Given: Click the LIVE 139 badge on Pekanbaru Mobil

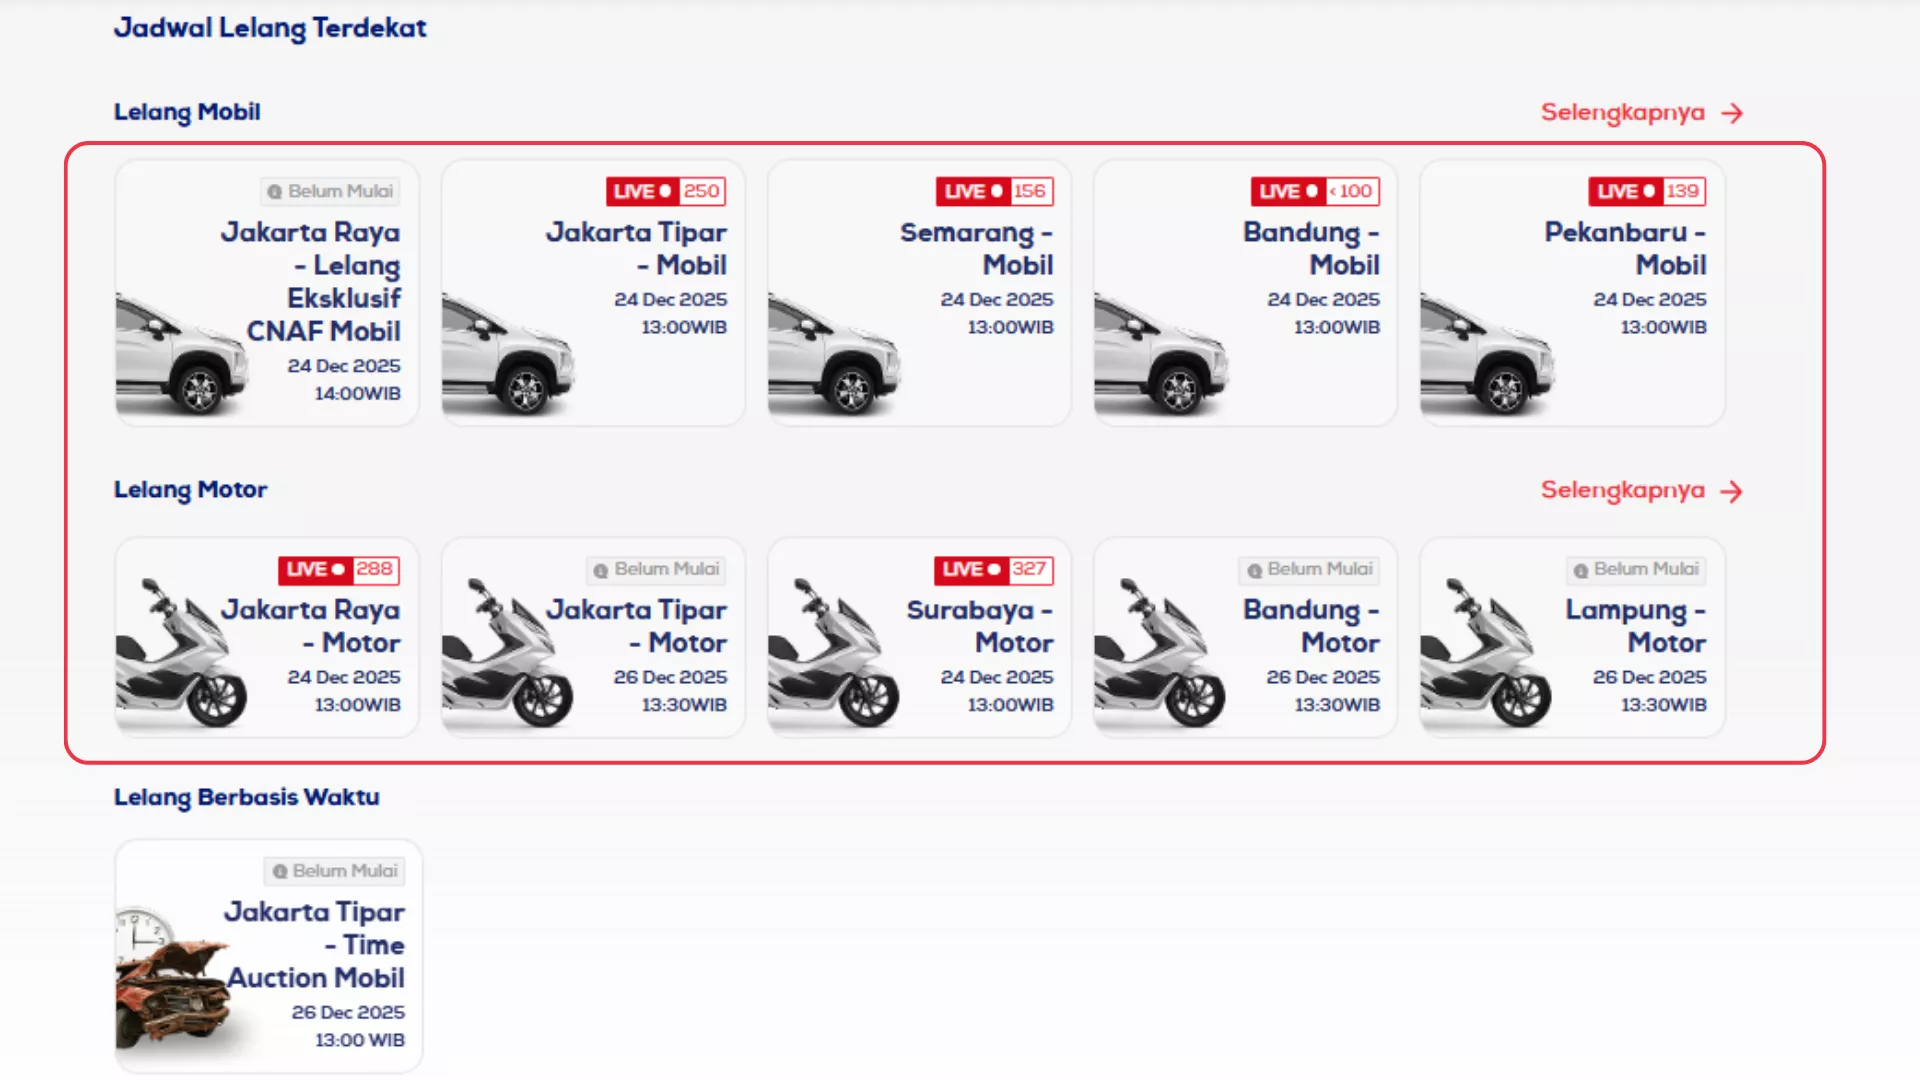Looking at the screenshot, I should [1647, 191].
